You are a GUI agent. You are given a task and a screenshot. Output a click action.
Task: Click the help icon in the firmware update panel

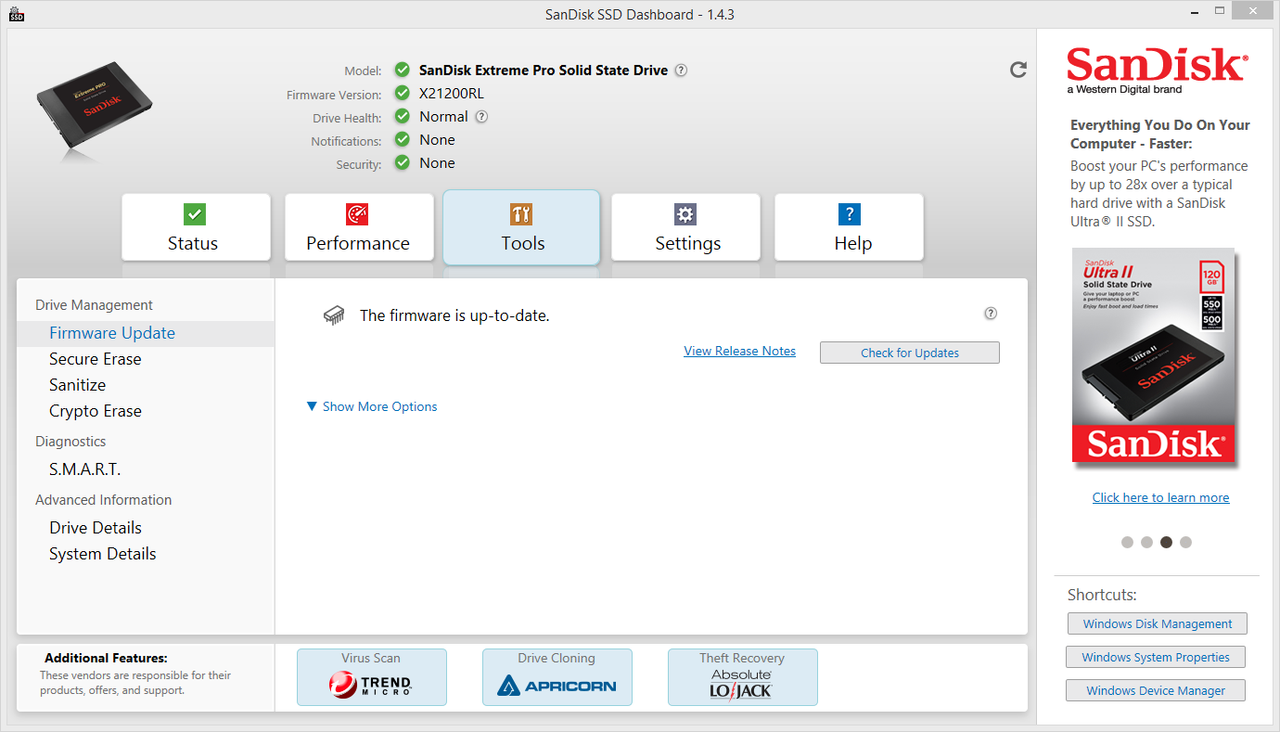[x=991, y=313]
